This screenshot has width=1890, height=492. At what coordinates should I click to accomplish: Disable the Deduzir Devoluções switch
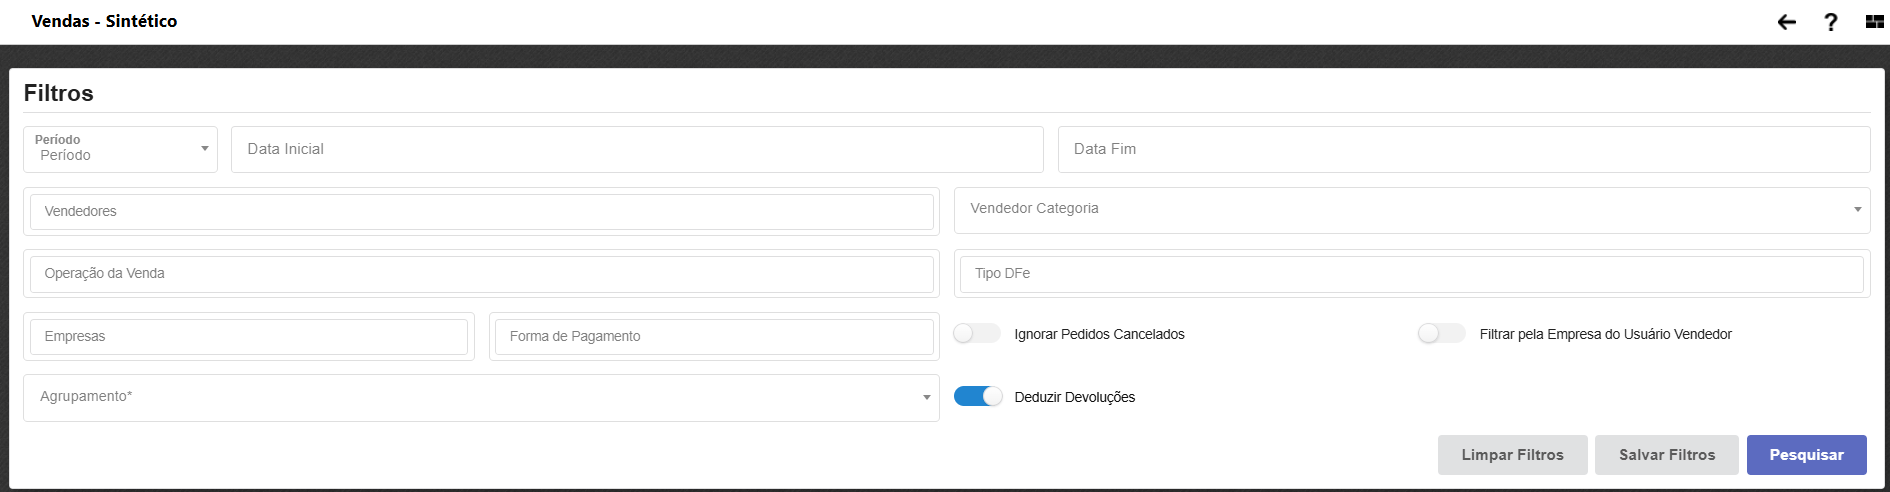pyautogui.click(x=977, y=397)
